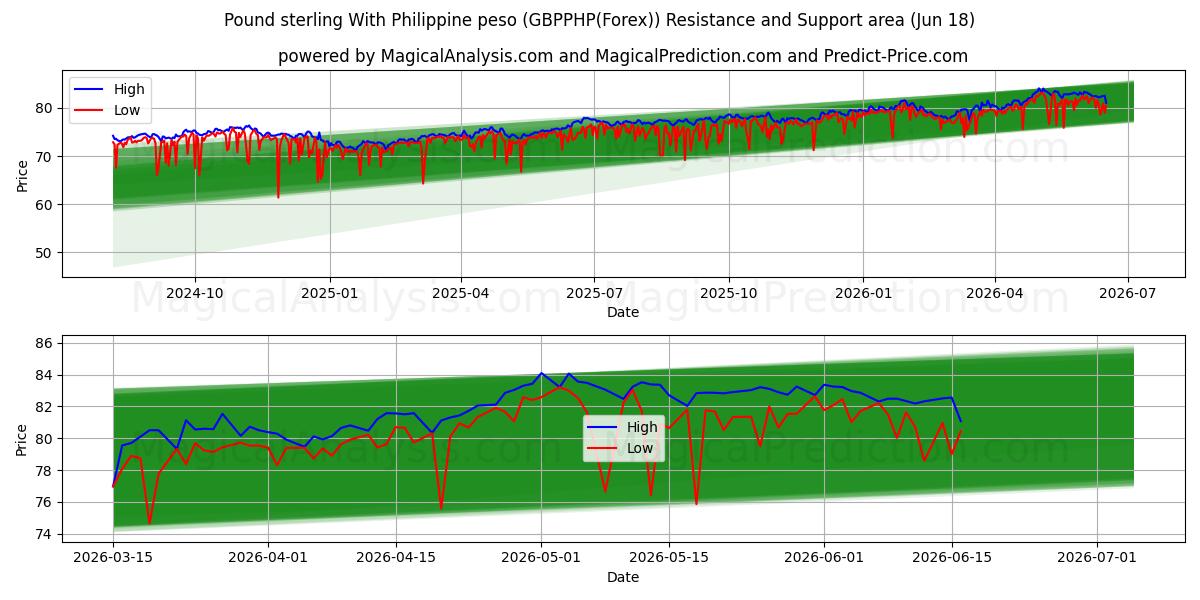Click the 2025-04 date tick label
This screenshot has height=600, width=1200.
461,294
